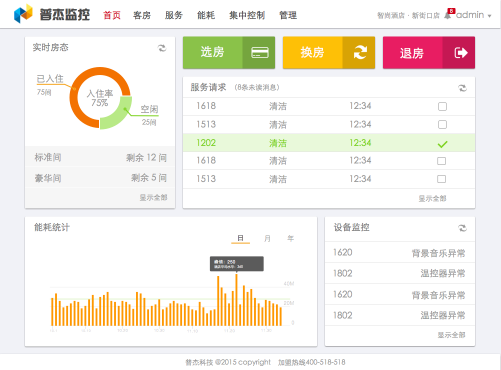Screen dimensions: 501x370
Task: Click the 入住率 75% center label
Action: 100,98
